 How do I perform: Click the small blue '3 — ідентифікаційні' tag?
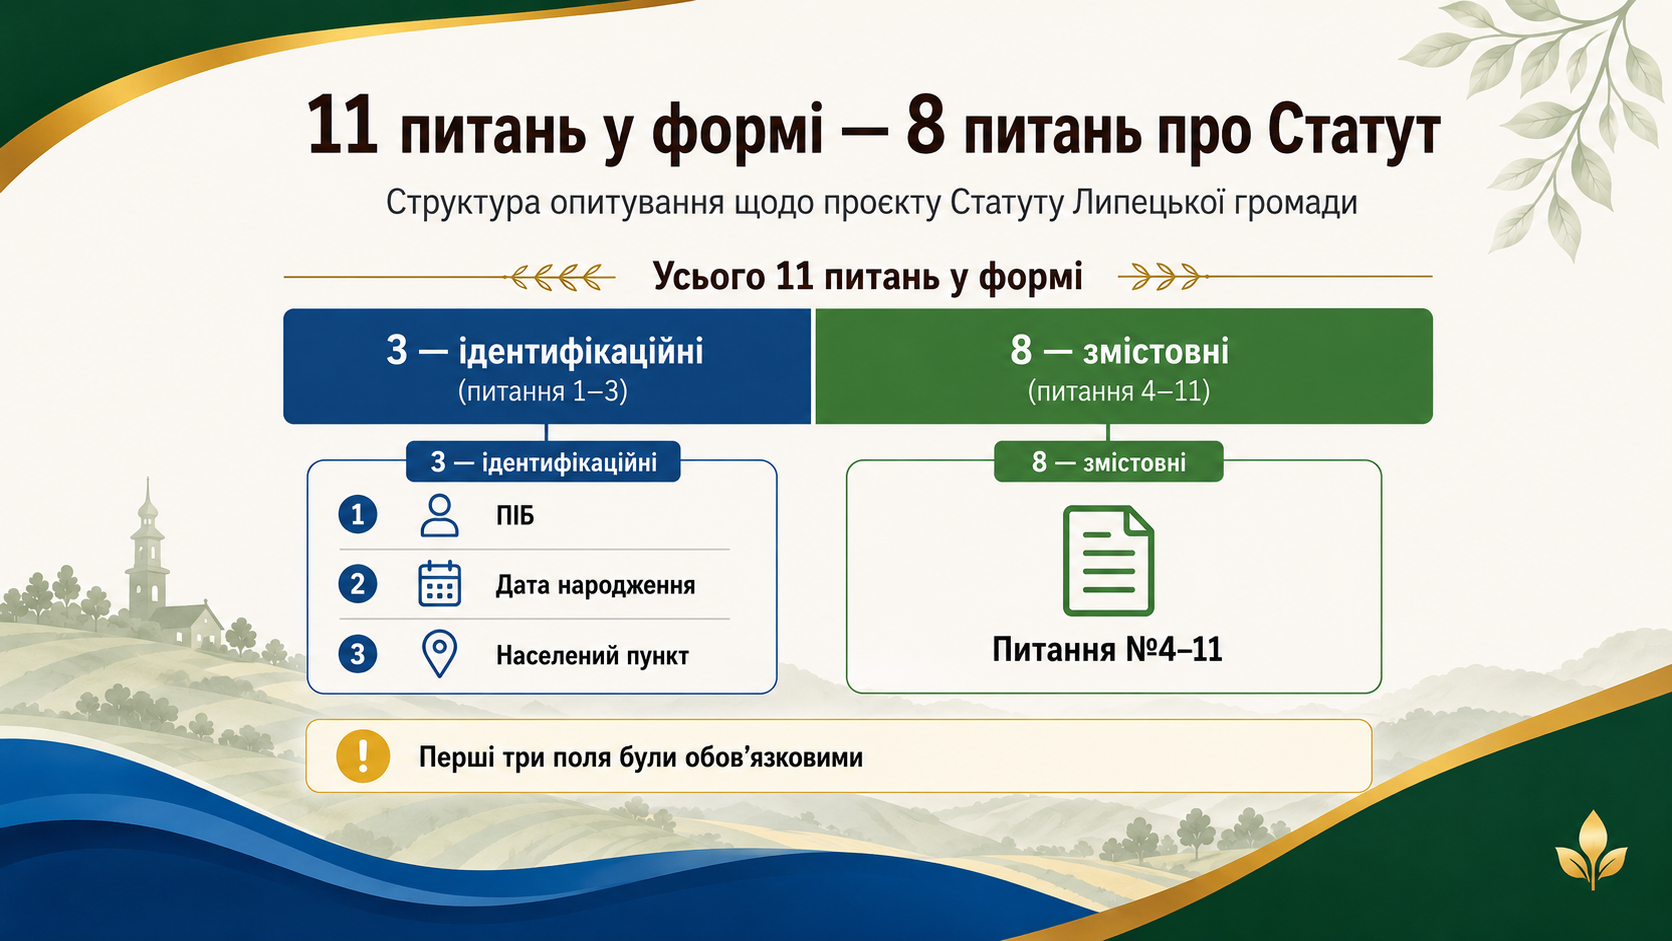pos(543,462)
